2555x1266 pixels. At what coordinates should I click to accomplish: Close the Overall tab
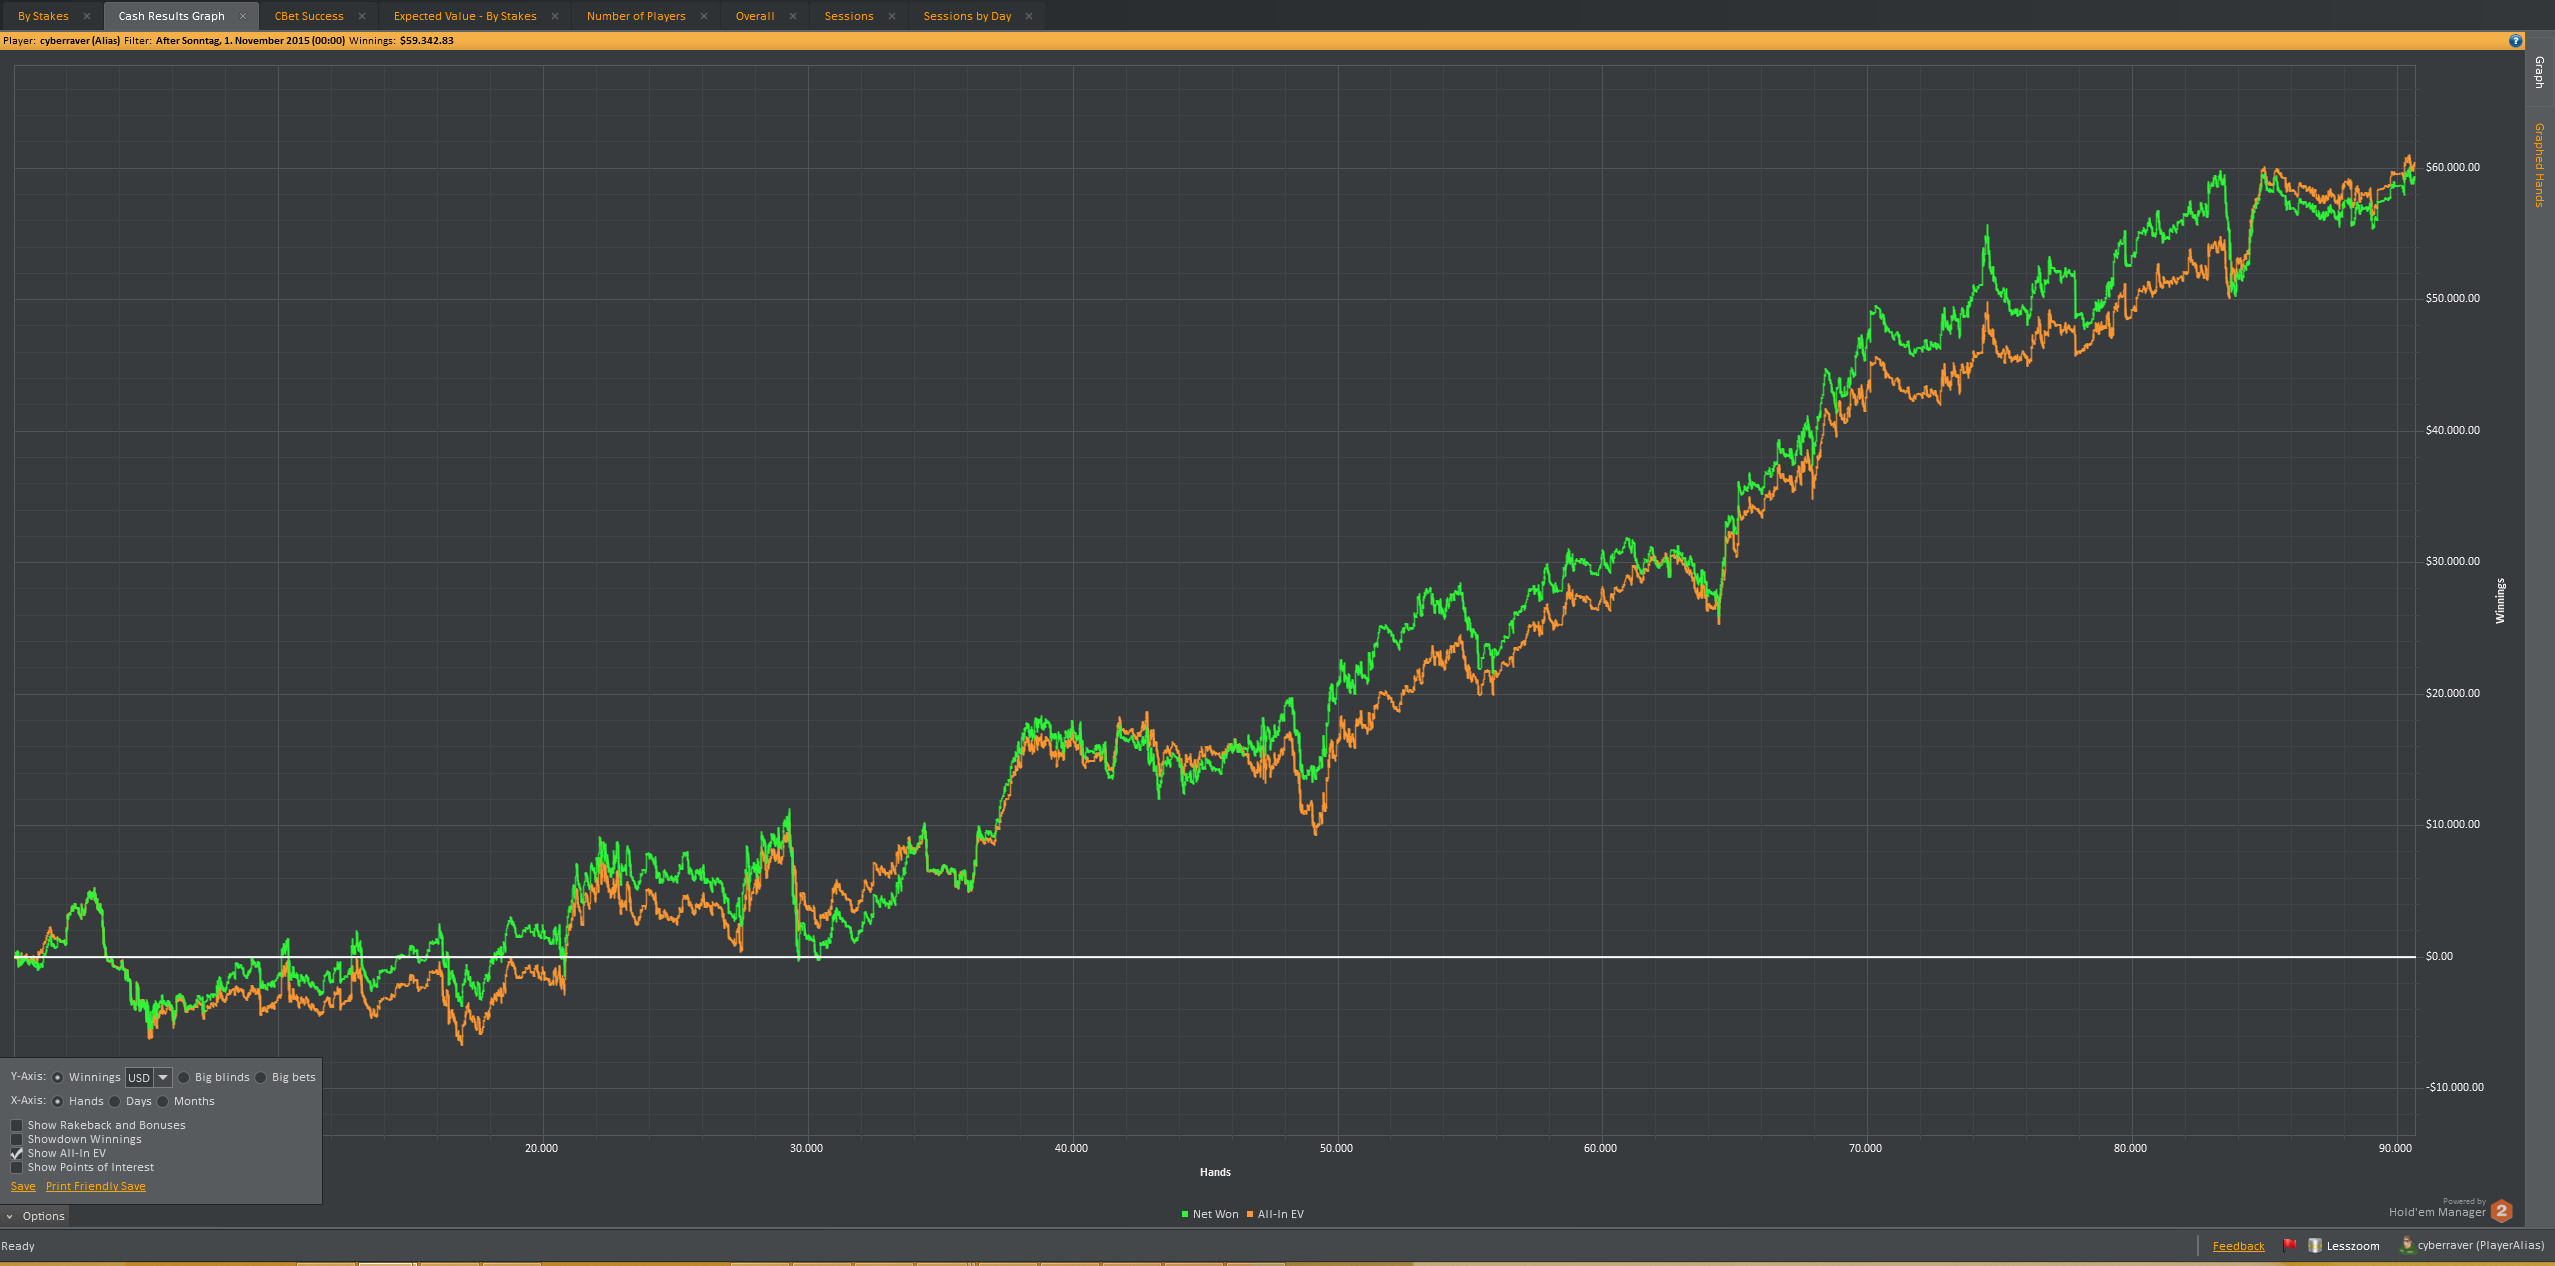pyautogui.click(x=793, y=16)
